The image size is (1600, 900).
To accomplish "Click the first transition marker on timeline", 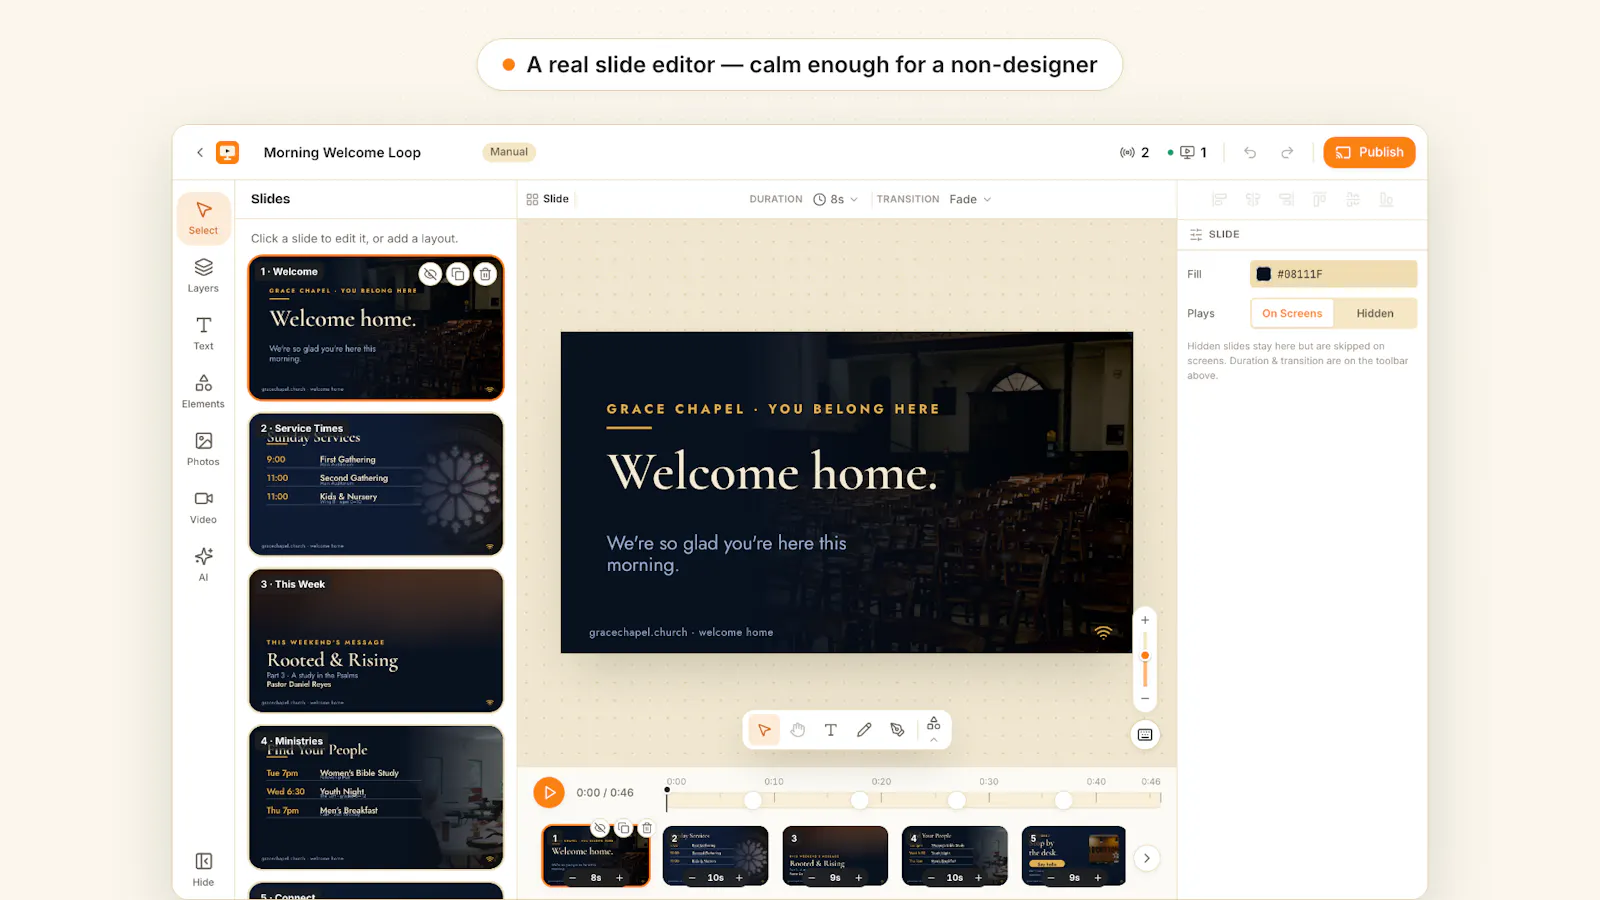I will 753,800.
